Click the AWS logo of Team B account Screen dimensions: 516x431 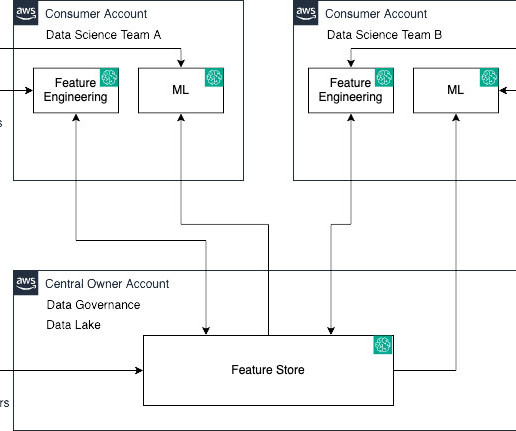(306, 13)
